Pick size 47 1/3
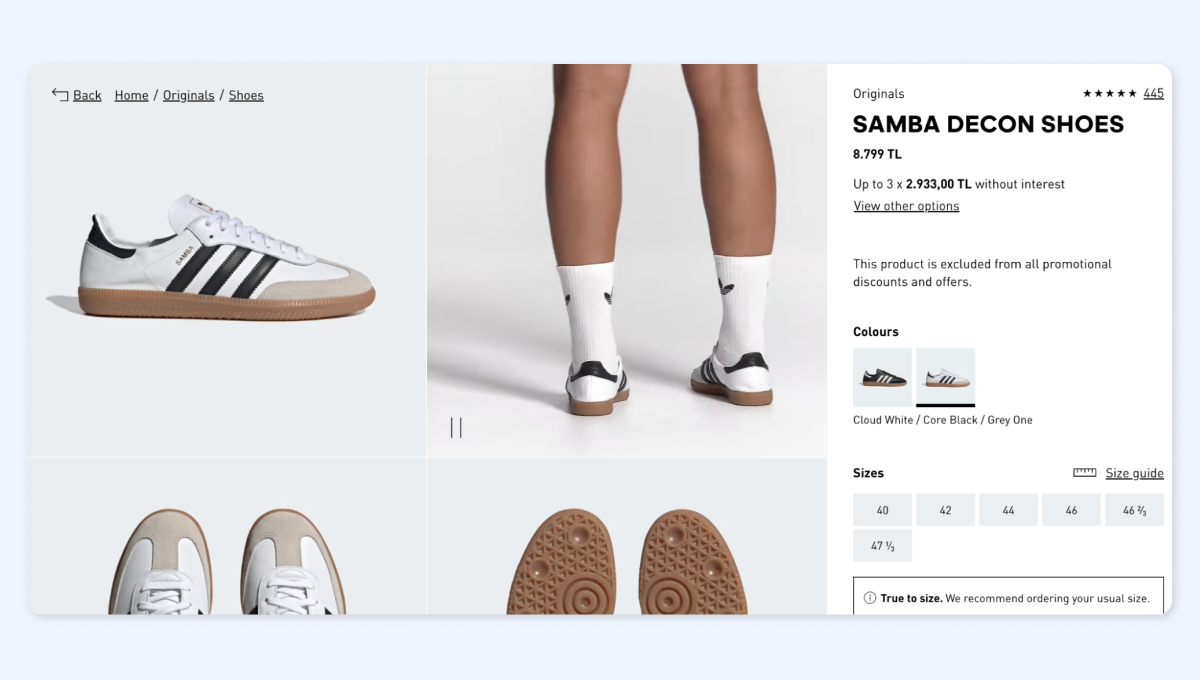Image resolution: width=1200 pixels, height=680 pixels. [x=882, y=546]
